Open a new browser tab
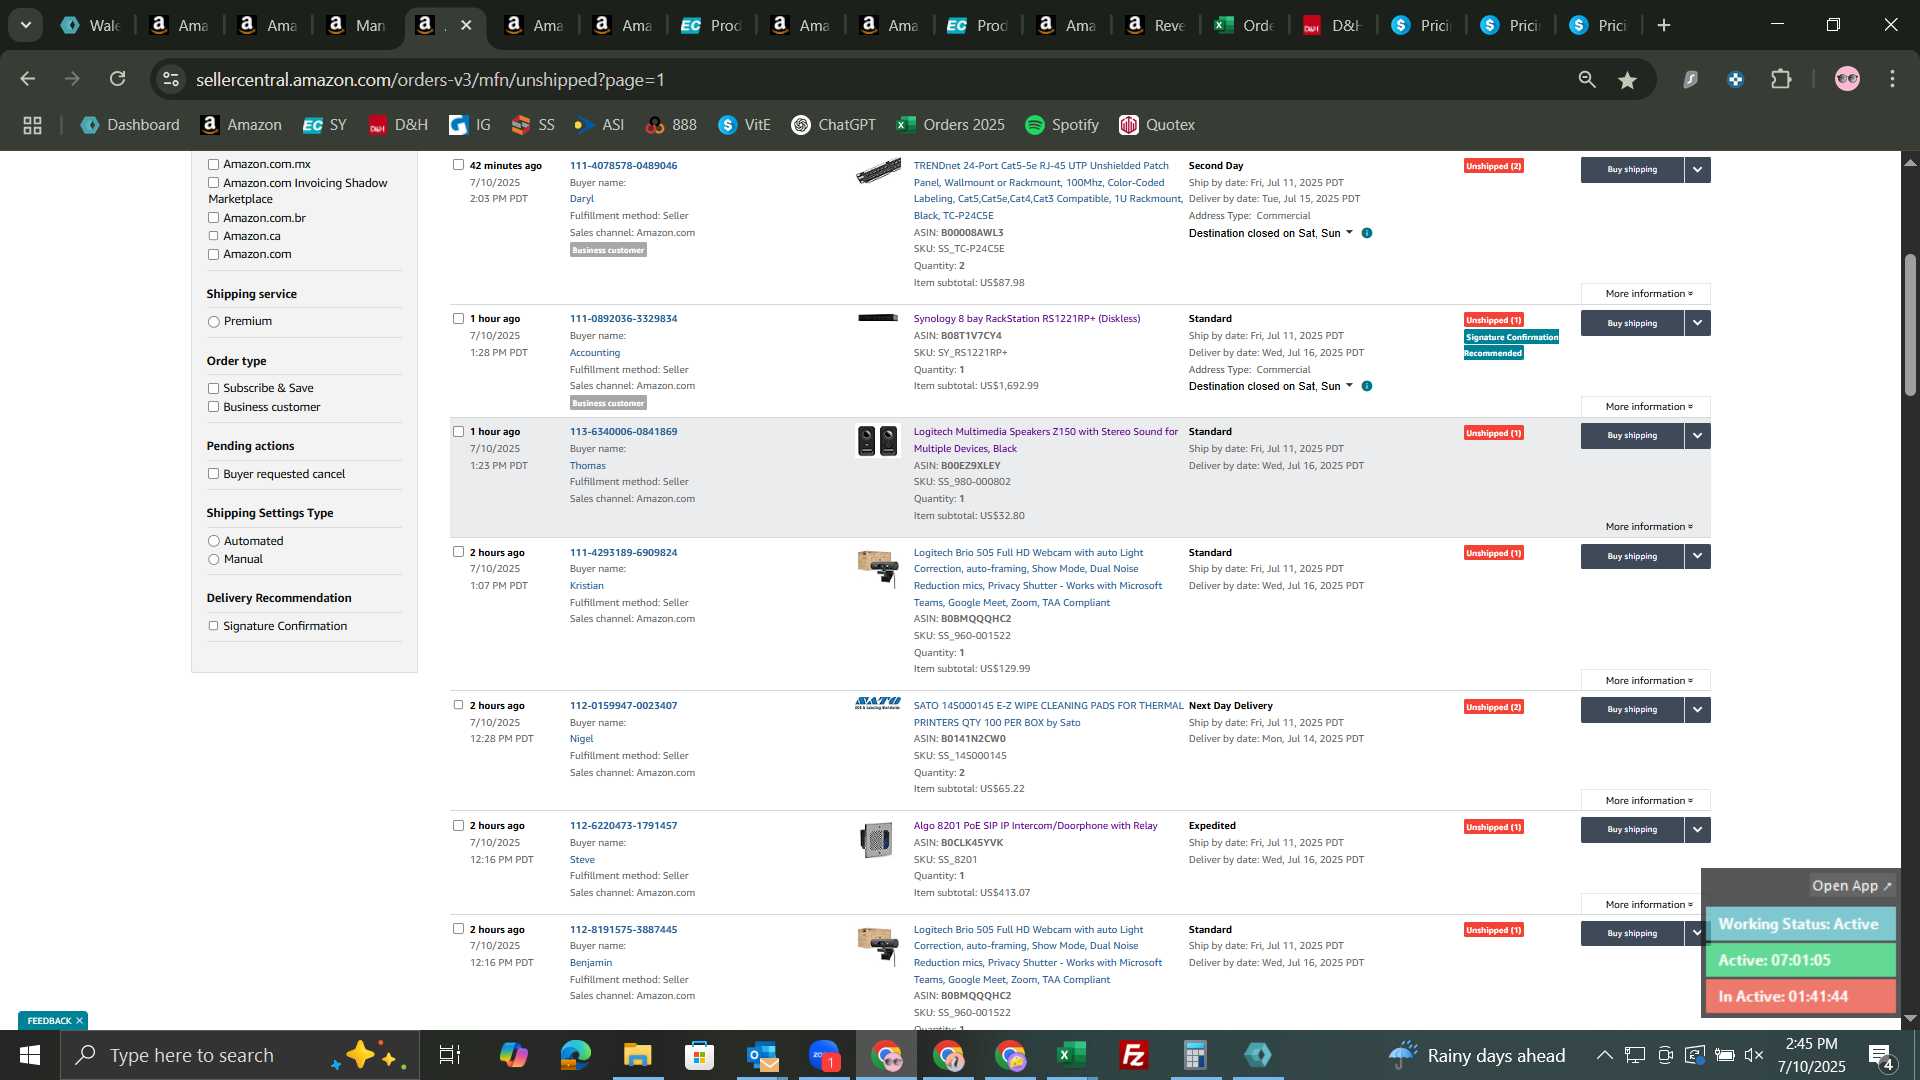The width and height of the screenshot is (1920, 1080). (1664, 25)
